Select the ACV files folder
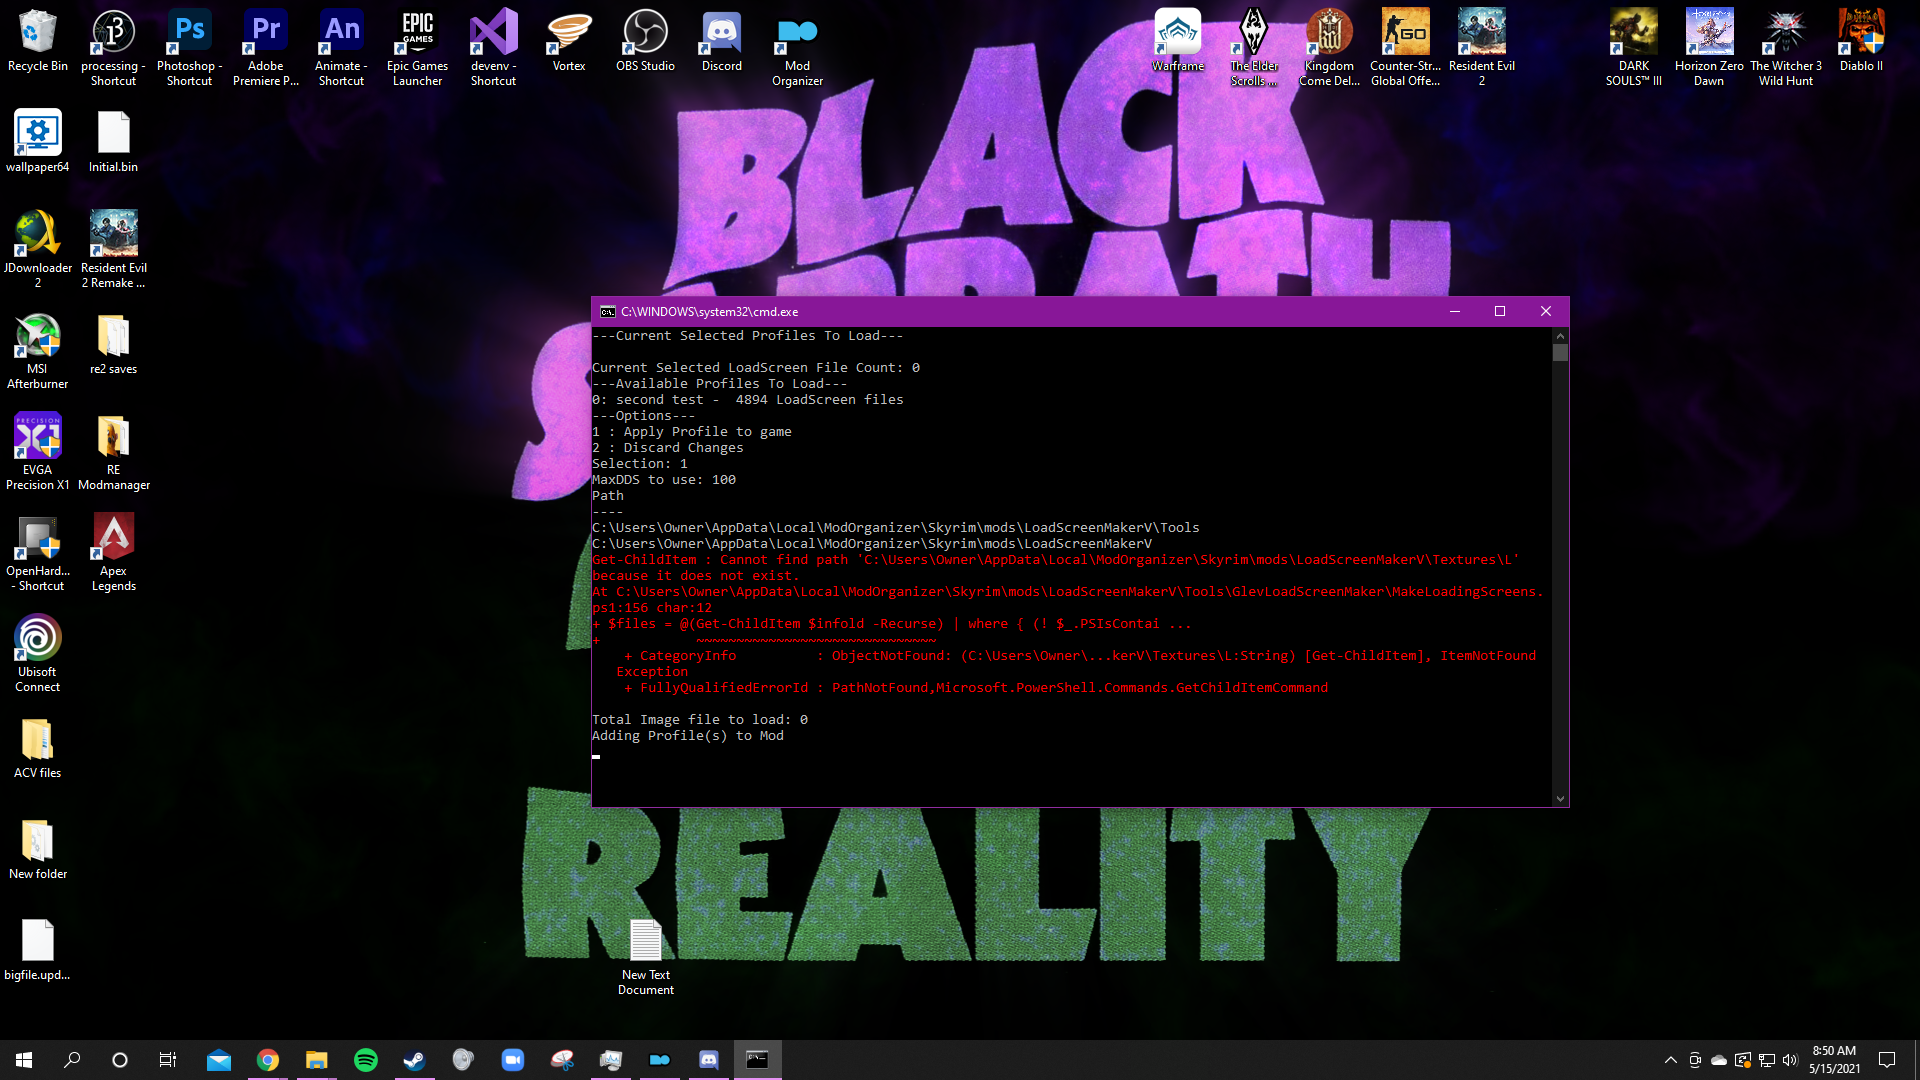1920x1080 pixels. 38,748
